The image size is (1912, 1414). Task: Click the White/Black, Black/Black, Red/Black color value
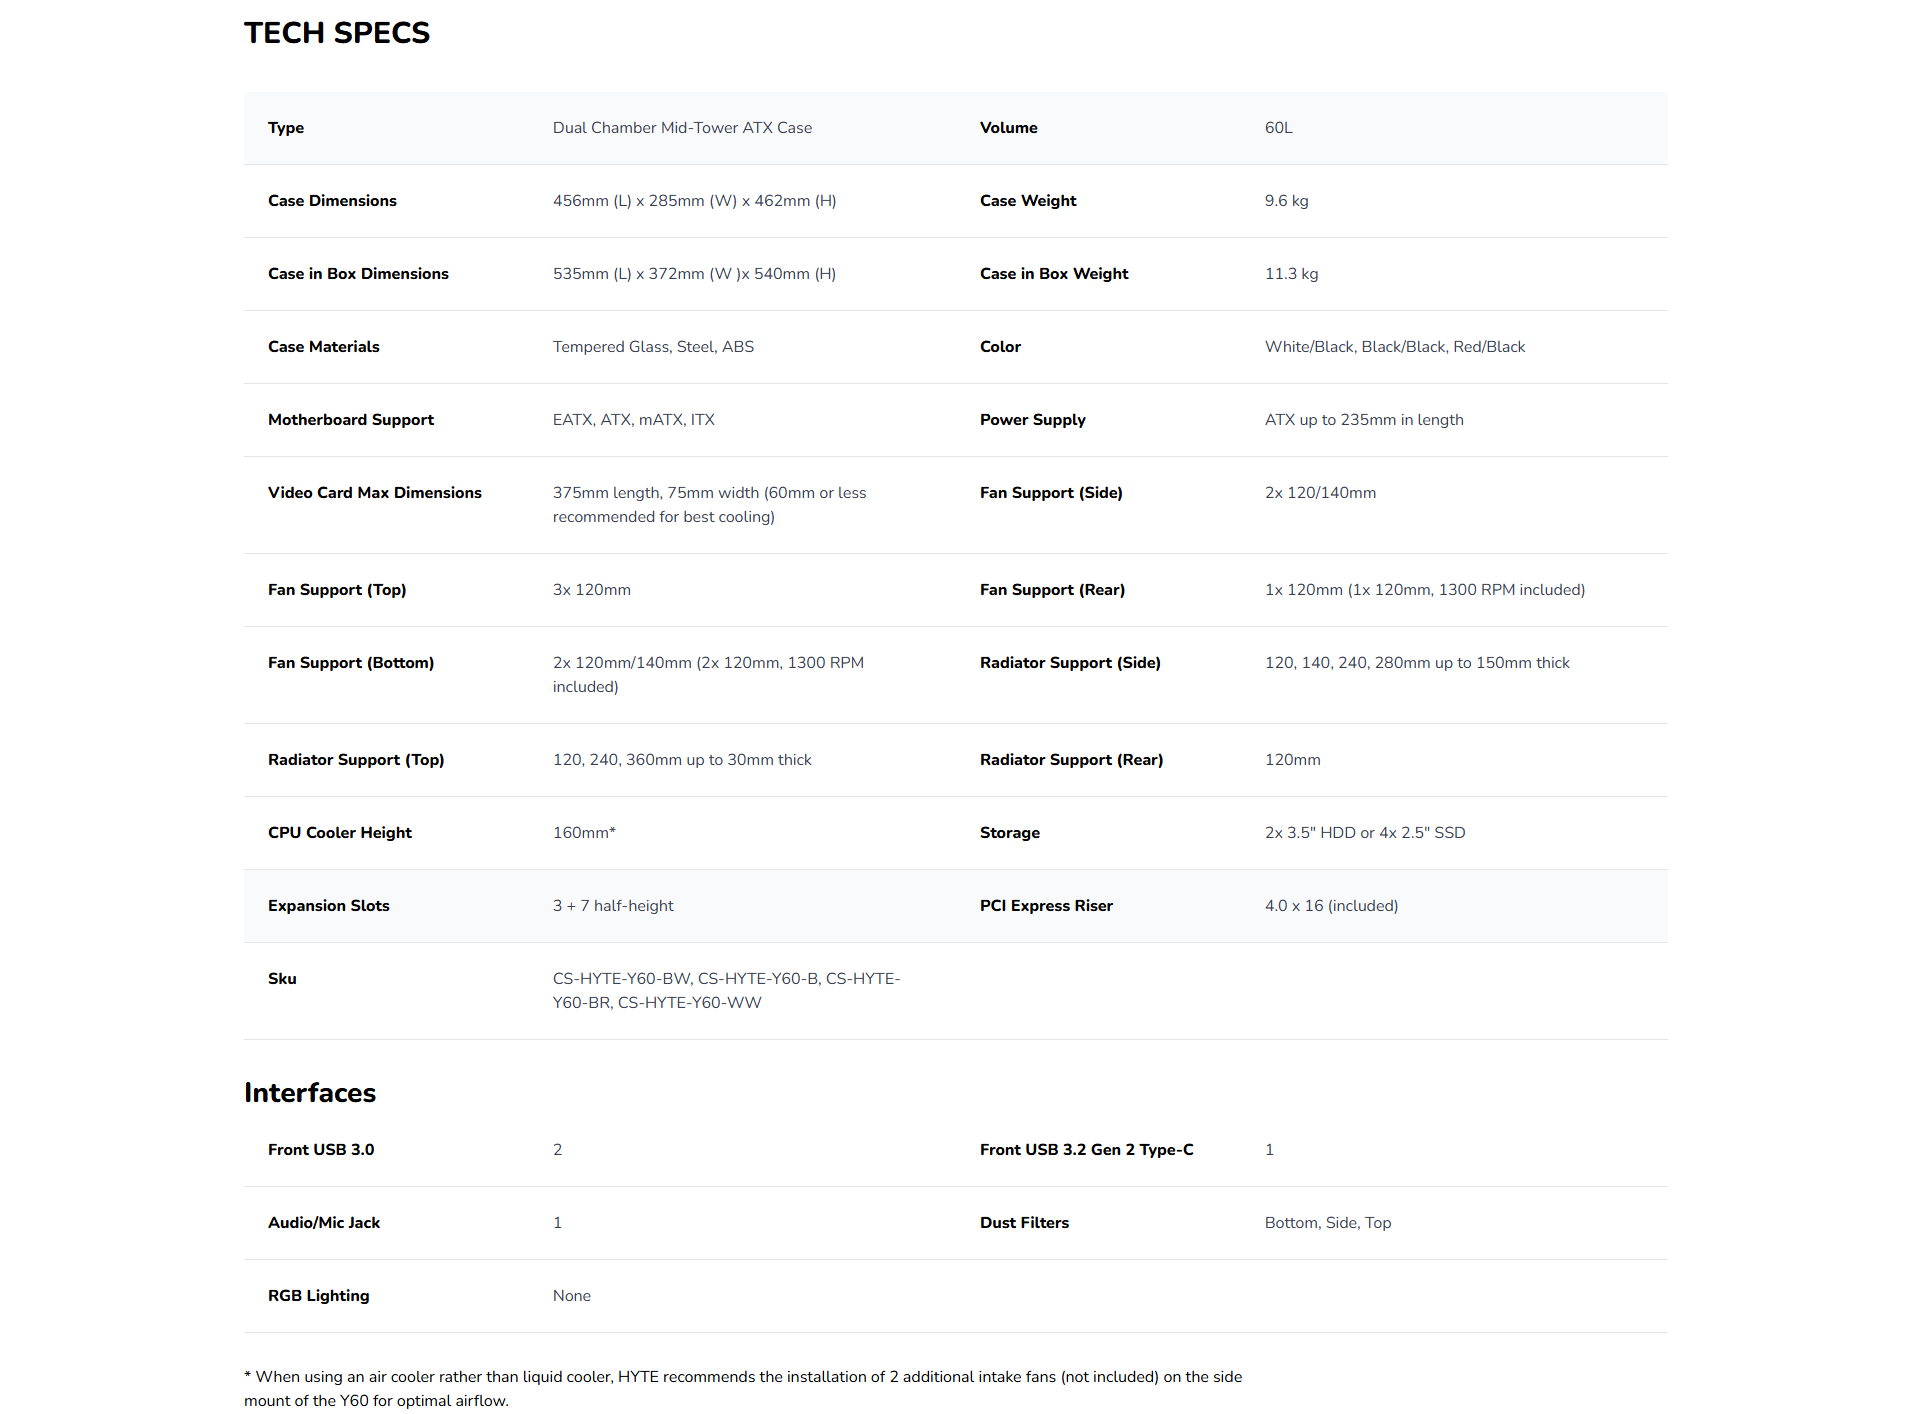(x=1394, y=347)
